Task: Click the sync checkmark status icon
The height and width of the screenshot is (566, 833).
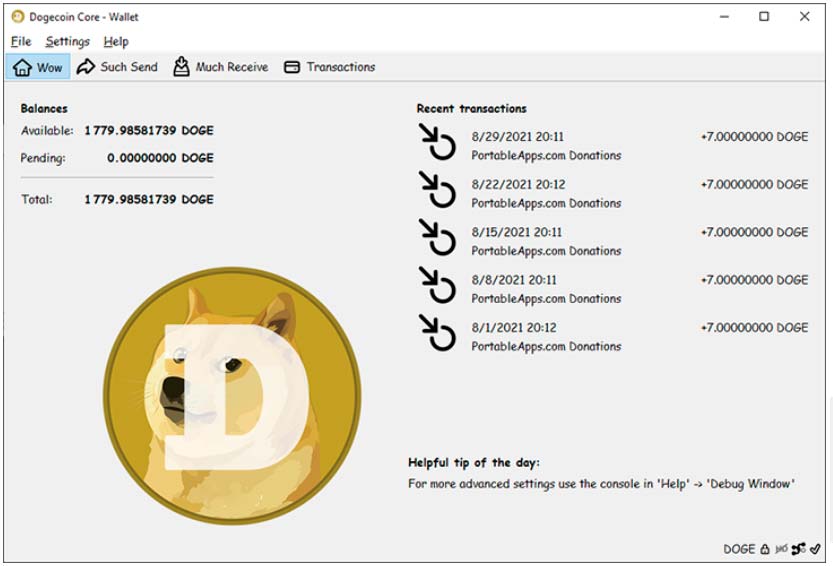Action: pos(815,549)
